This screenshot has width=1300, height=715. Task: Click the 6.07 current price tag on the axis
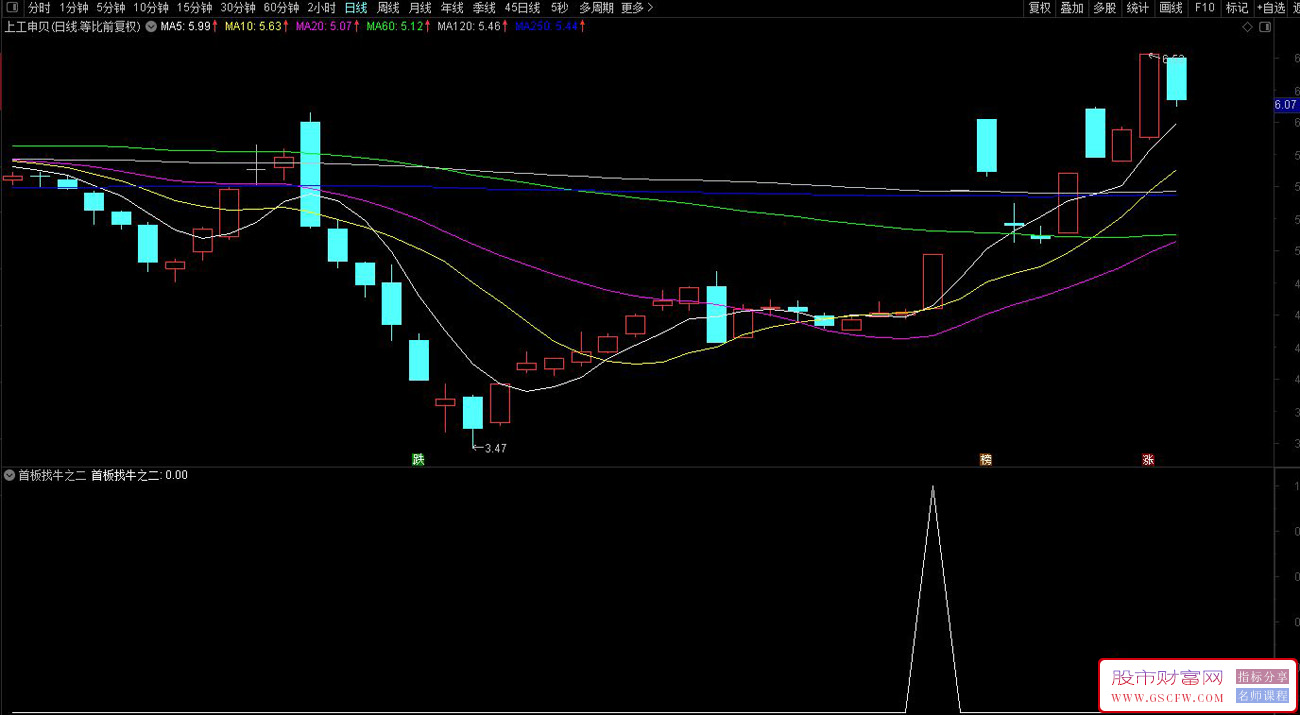[x=1285, y=104]
